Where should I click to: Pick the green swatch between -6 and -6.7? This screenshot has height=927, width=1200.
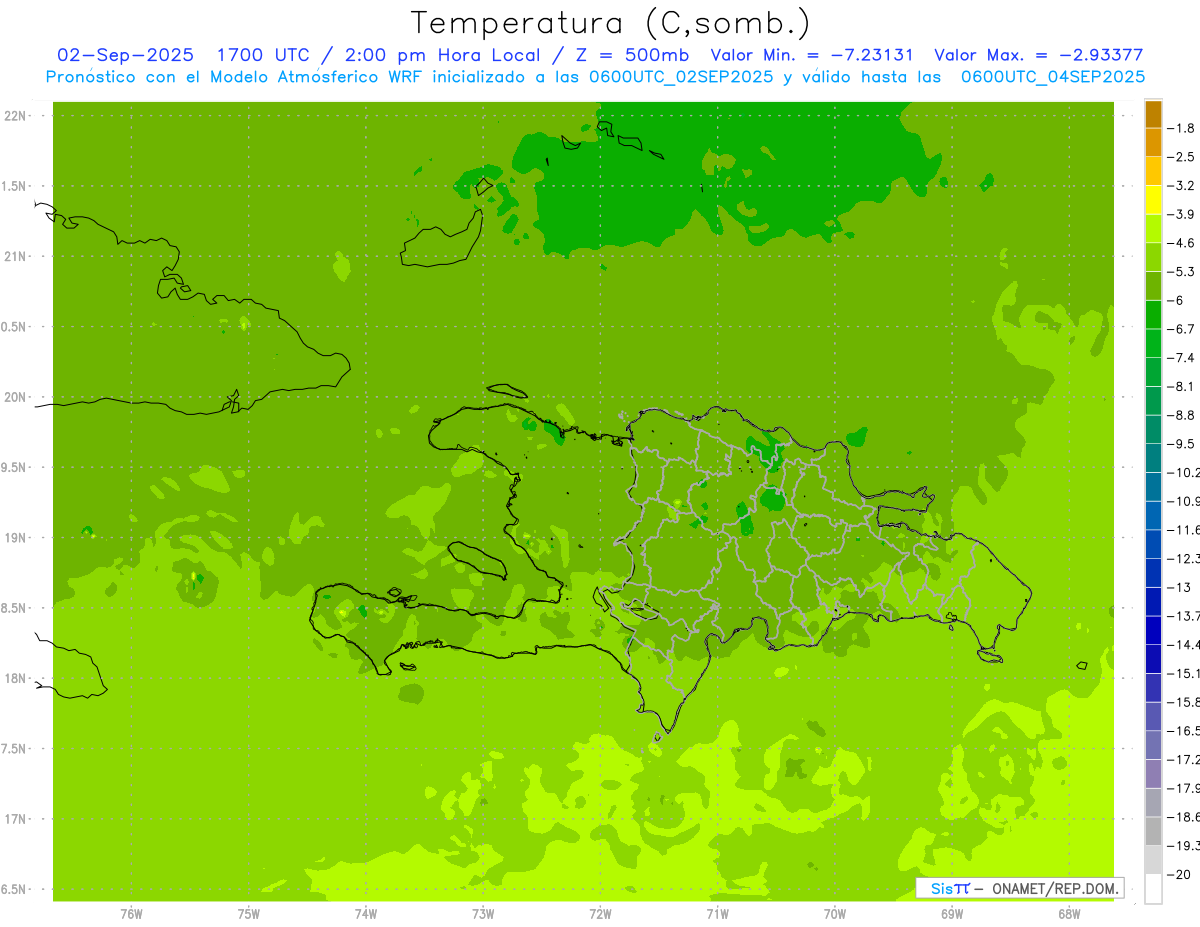tap(1153, 314)
